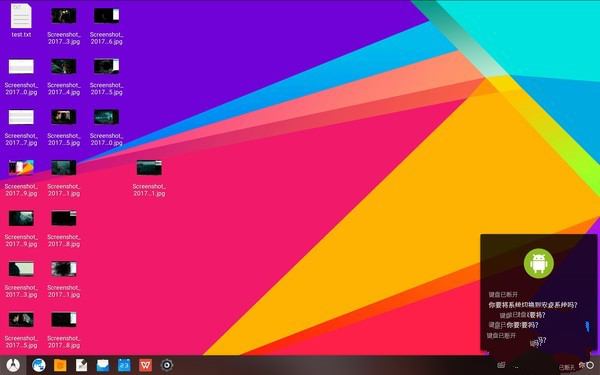Click the keyboard icon in system tray
The width and height of the screenshot is (600, 375).
501,365
